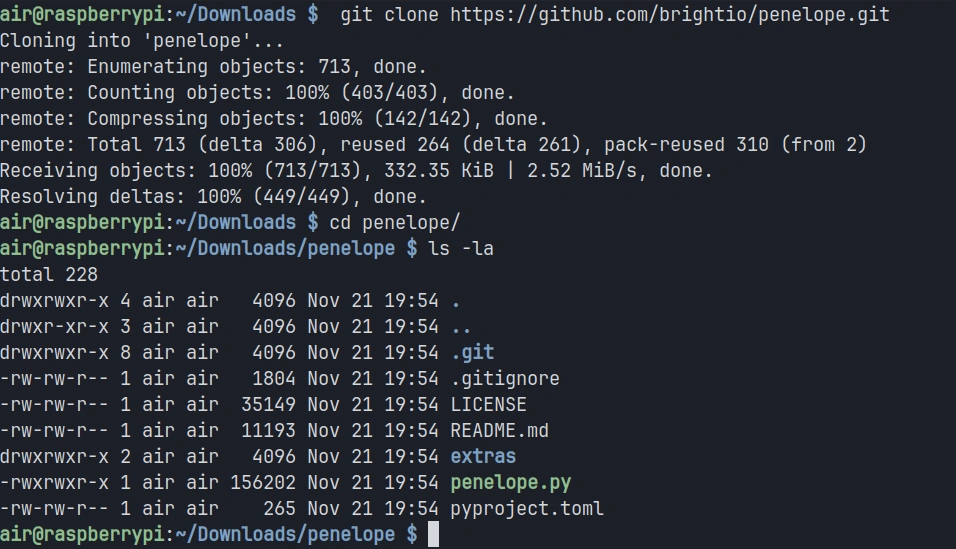Click the "remote: Compressing objects" line
The image size is (956, 549).
(274, 119)
